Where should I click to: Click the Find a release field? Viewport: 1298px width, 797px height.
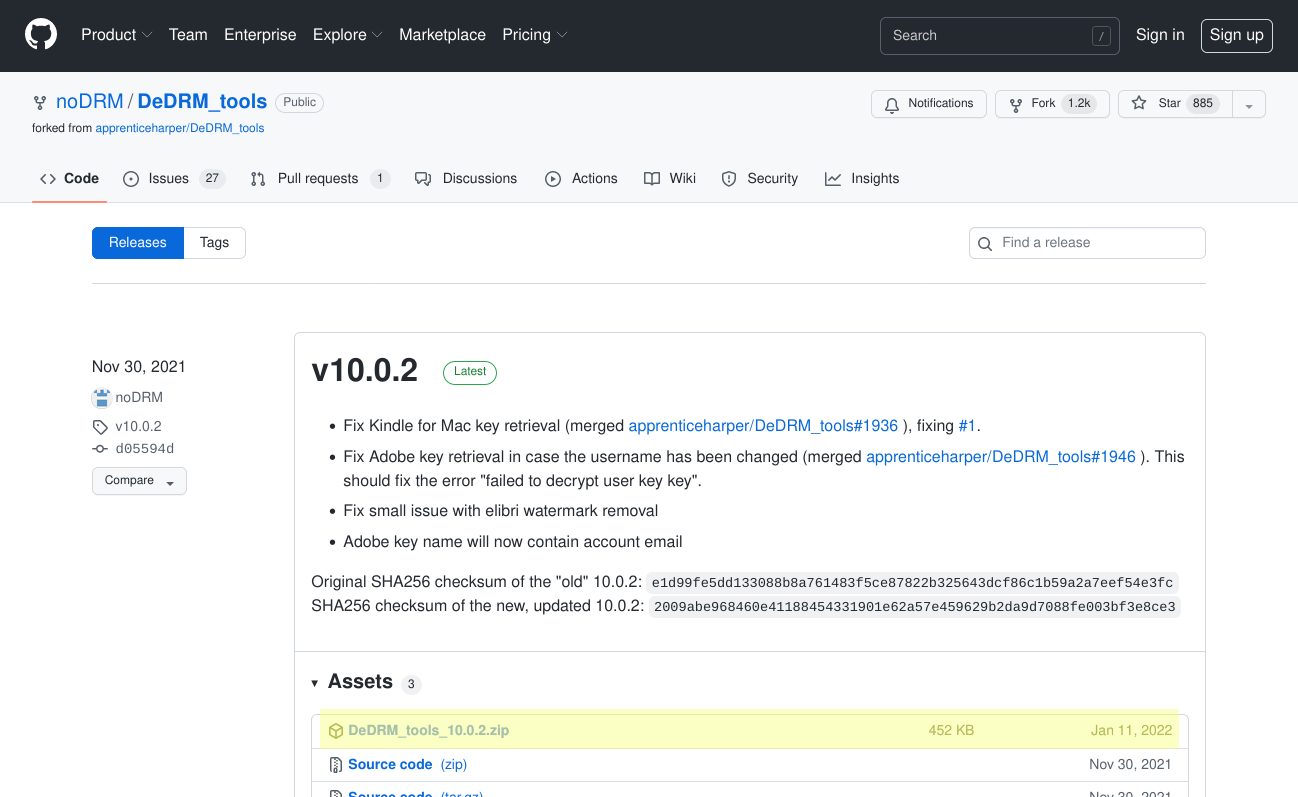click(x=1087, y=243)
